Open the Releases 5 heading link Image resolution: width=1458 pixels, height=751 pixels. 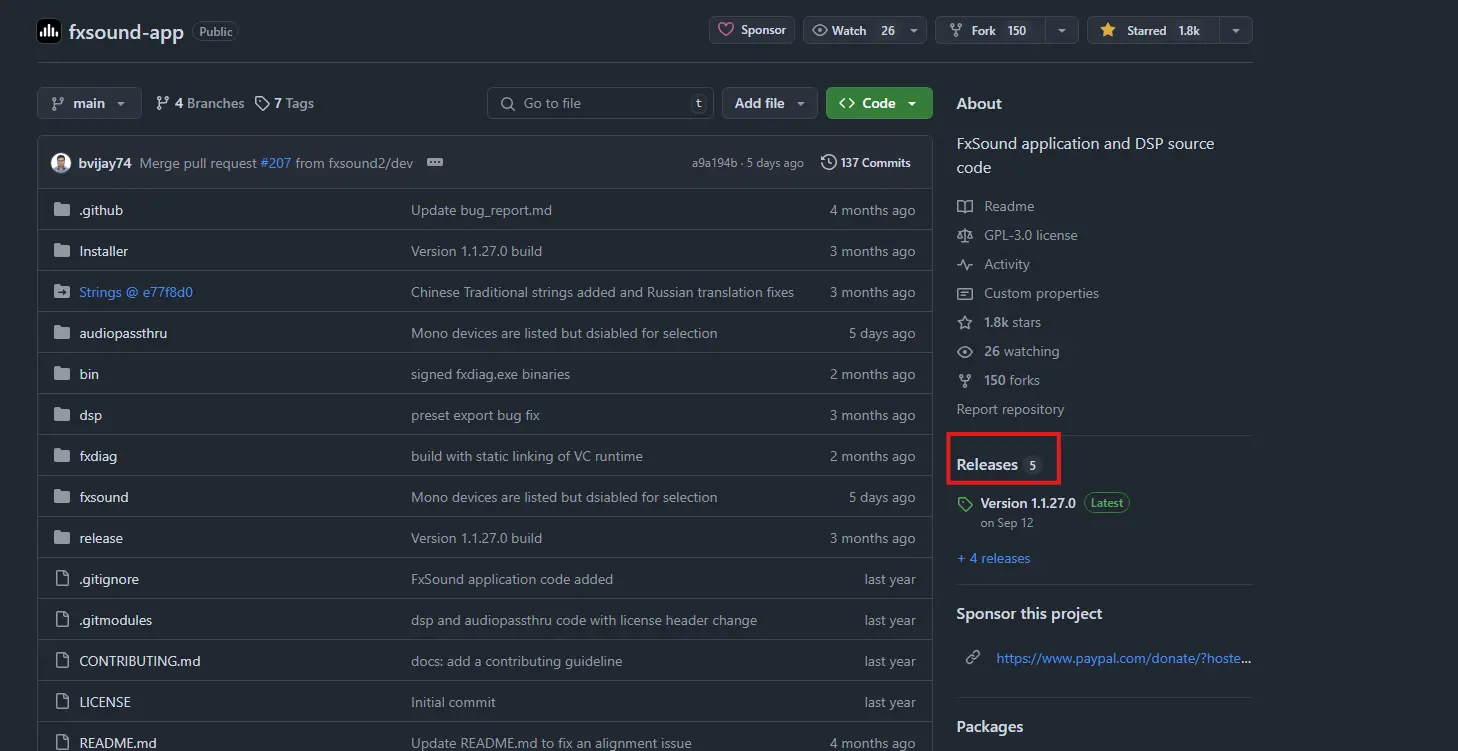coord(999,465)
